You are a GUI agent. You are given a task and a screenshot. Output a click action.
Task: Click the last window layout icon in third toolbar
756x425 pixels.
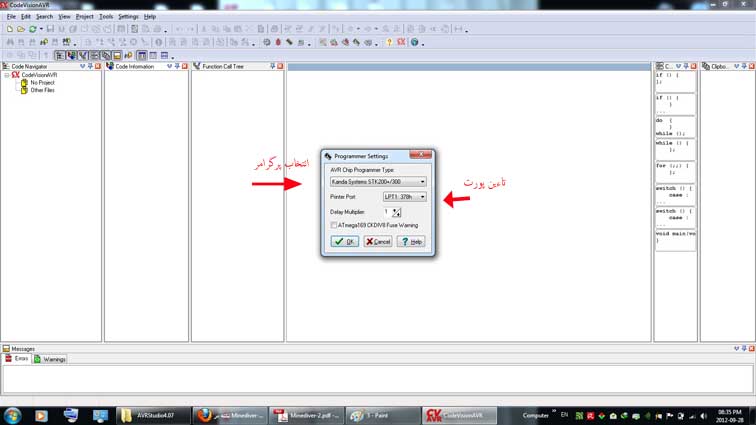pyautogui.click(x=164, y=55)
